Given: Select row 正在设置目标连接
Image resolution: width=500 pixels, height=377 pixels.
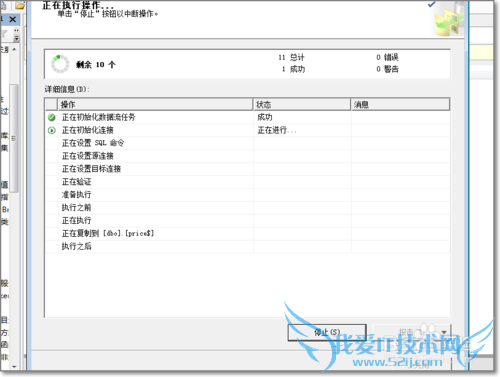Looking at the screenshot, I should pos(247,169).
